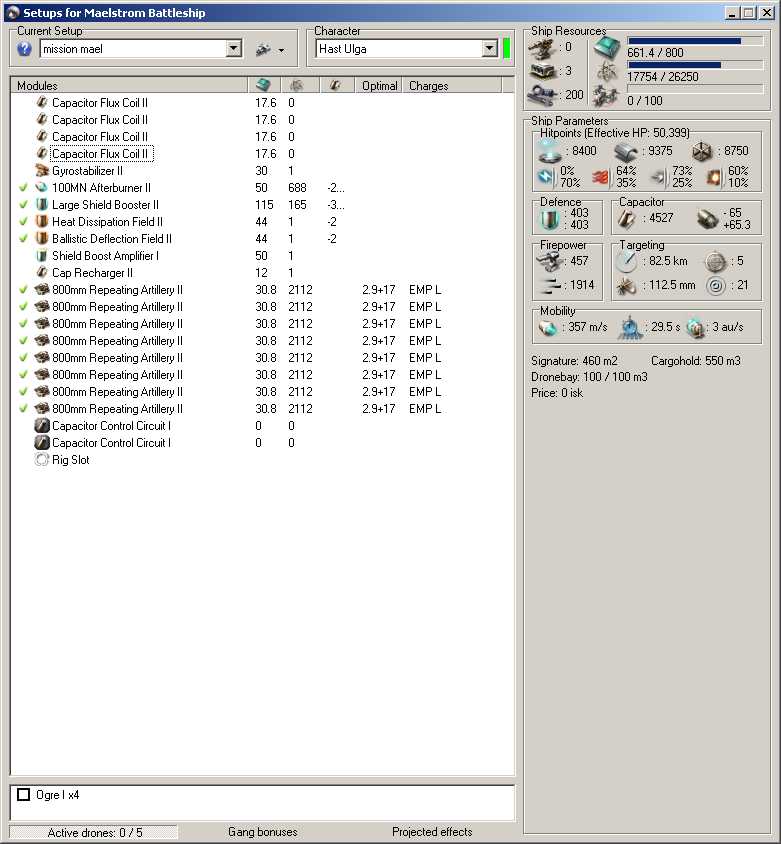
Task: Select the highlighted Capacitor Flux Coil II row
Action: [100, 154]
